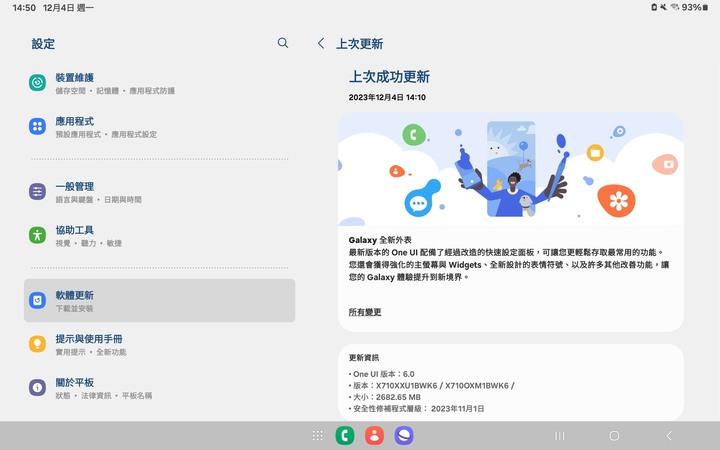Tap the status bar date 12月4日 週一
This screenshot has height=450, width=720.
click(x=68, y=7)
